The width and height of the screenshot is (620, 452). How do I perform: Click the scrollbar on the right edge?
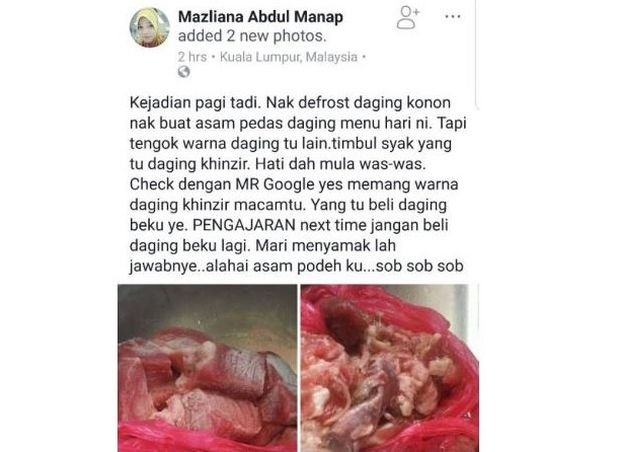(x=477, y=55)
